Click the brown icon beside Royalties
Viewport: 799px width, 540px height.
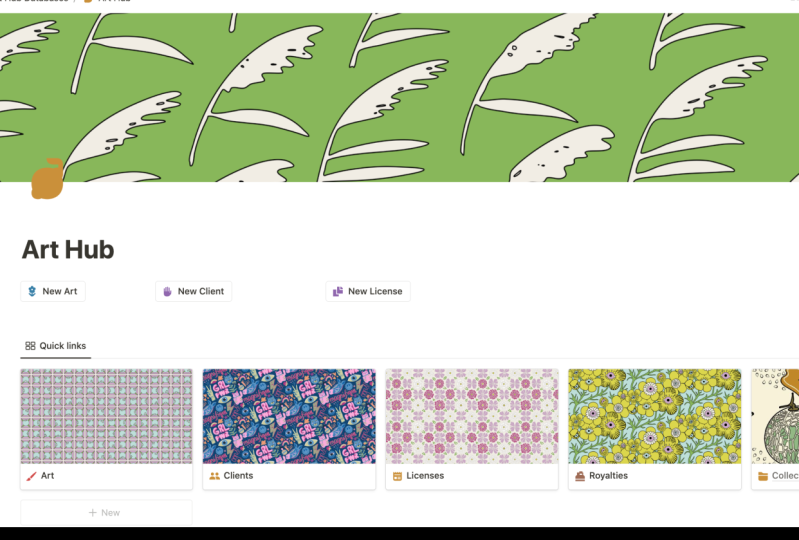(x=580, y=476)
